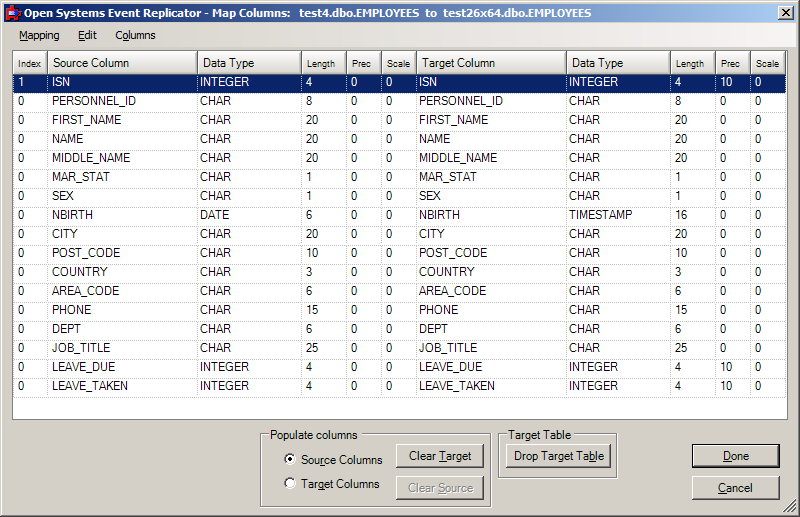Click target column FIRST_NAME
800x517 pixels.
[x=454, y=119]
